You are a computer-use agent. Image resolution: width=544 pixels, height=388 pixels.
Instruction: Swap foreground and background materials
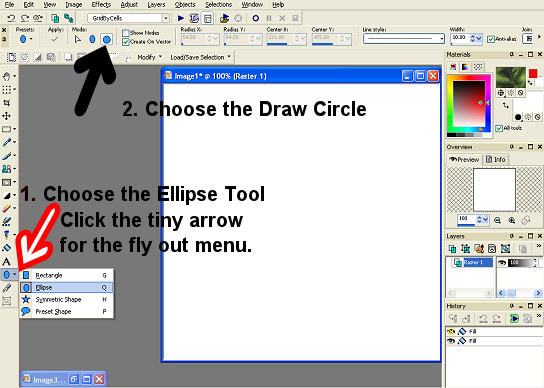[505, 106]
